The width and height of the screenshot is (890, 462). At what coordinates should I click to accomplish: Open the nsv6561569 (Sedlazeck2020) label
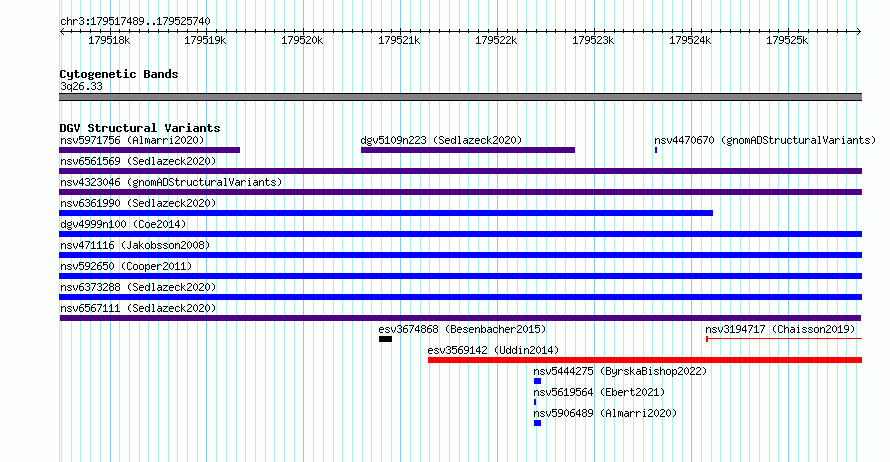tap(138, 161)
